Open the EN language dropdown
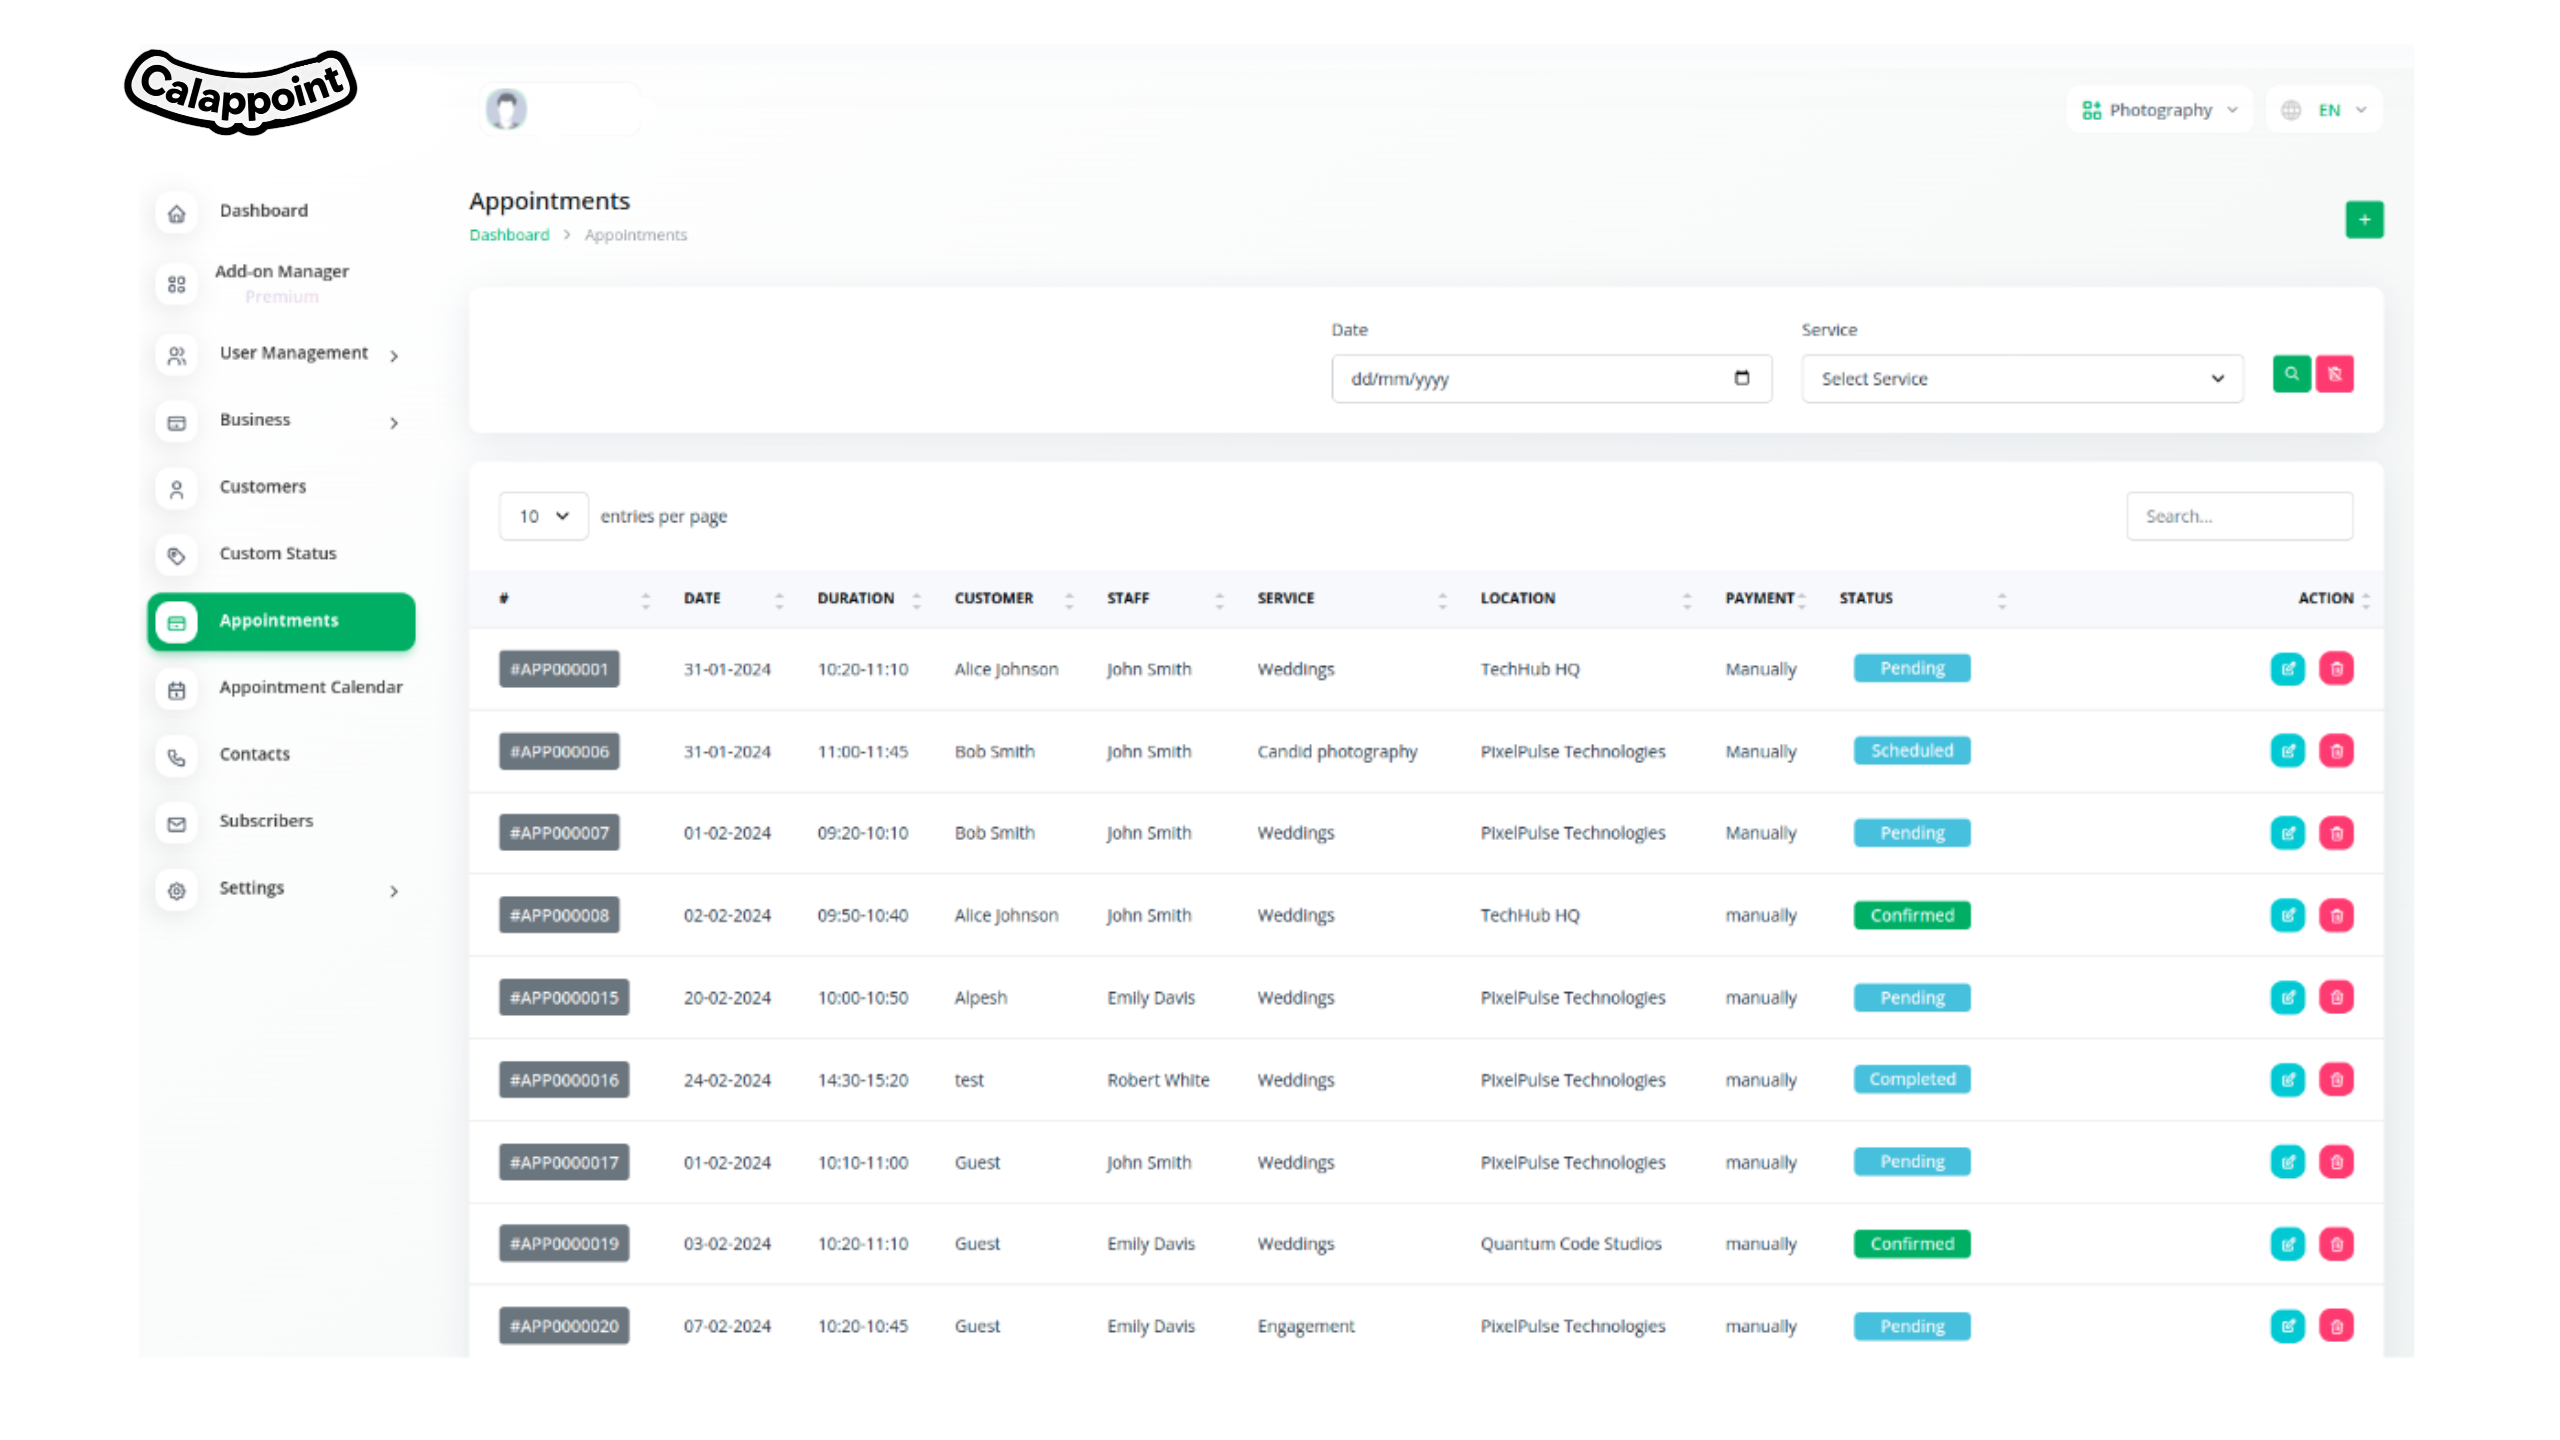This screenshot has height=1440, width=2560. pos(2324,110)
